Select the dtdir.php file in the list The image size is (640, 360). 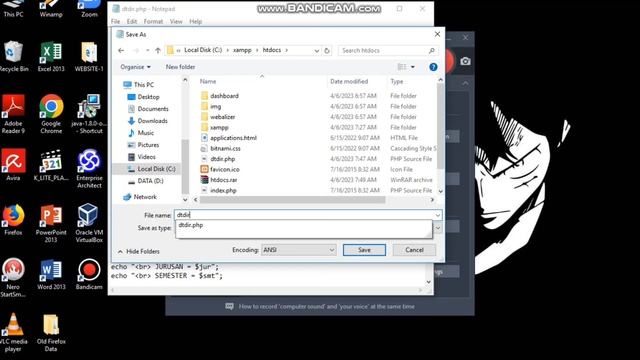pos(222,159)
